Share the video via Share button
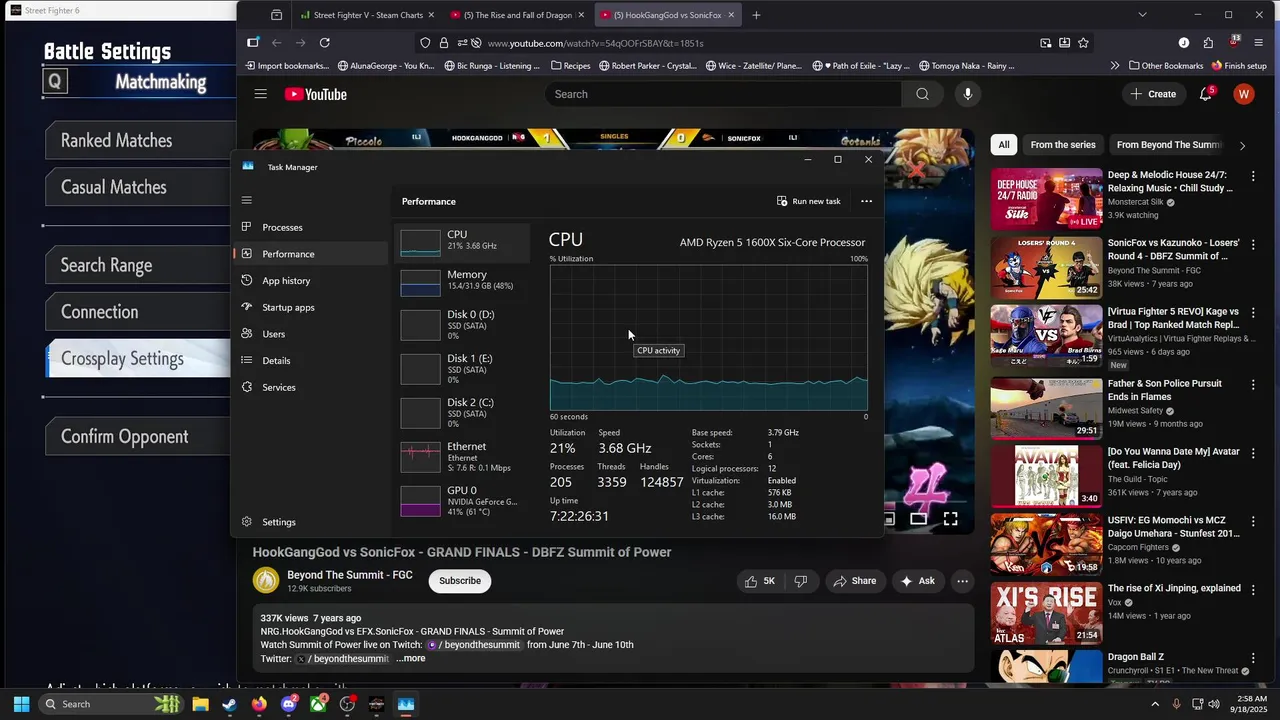The width and height of the screenshot is (1280, 720). tap(855, 581)
